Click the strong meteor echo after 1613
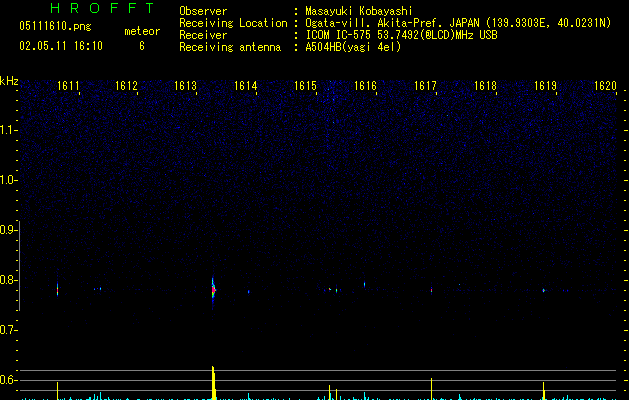 pos(213,290)
